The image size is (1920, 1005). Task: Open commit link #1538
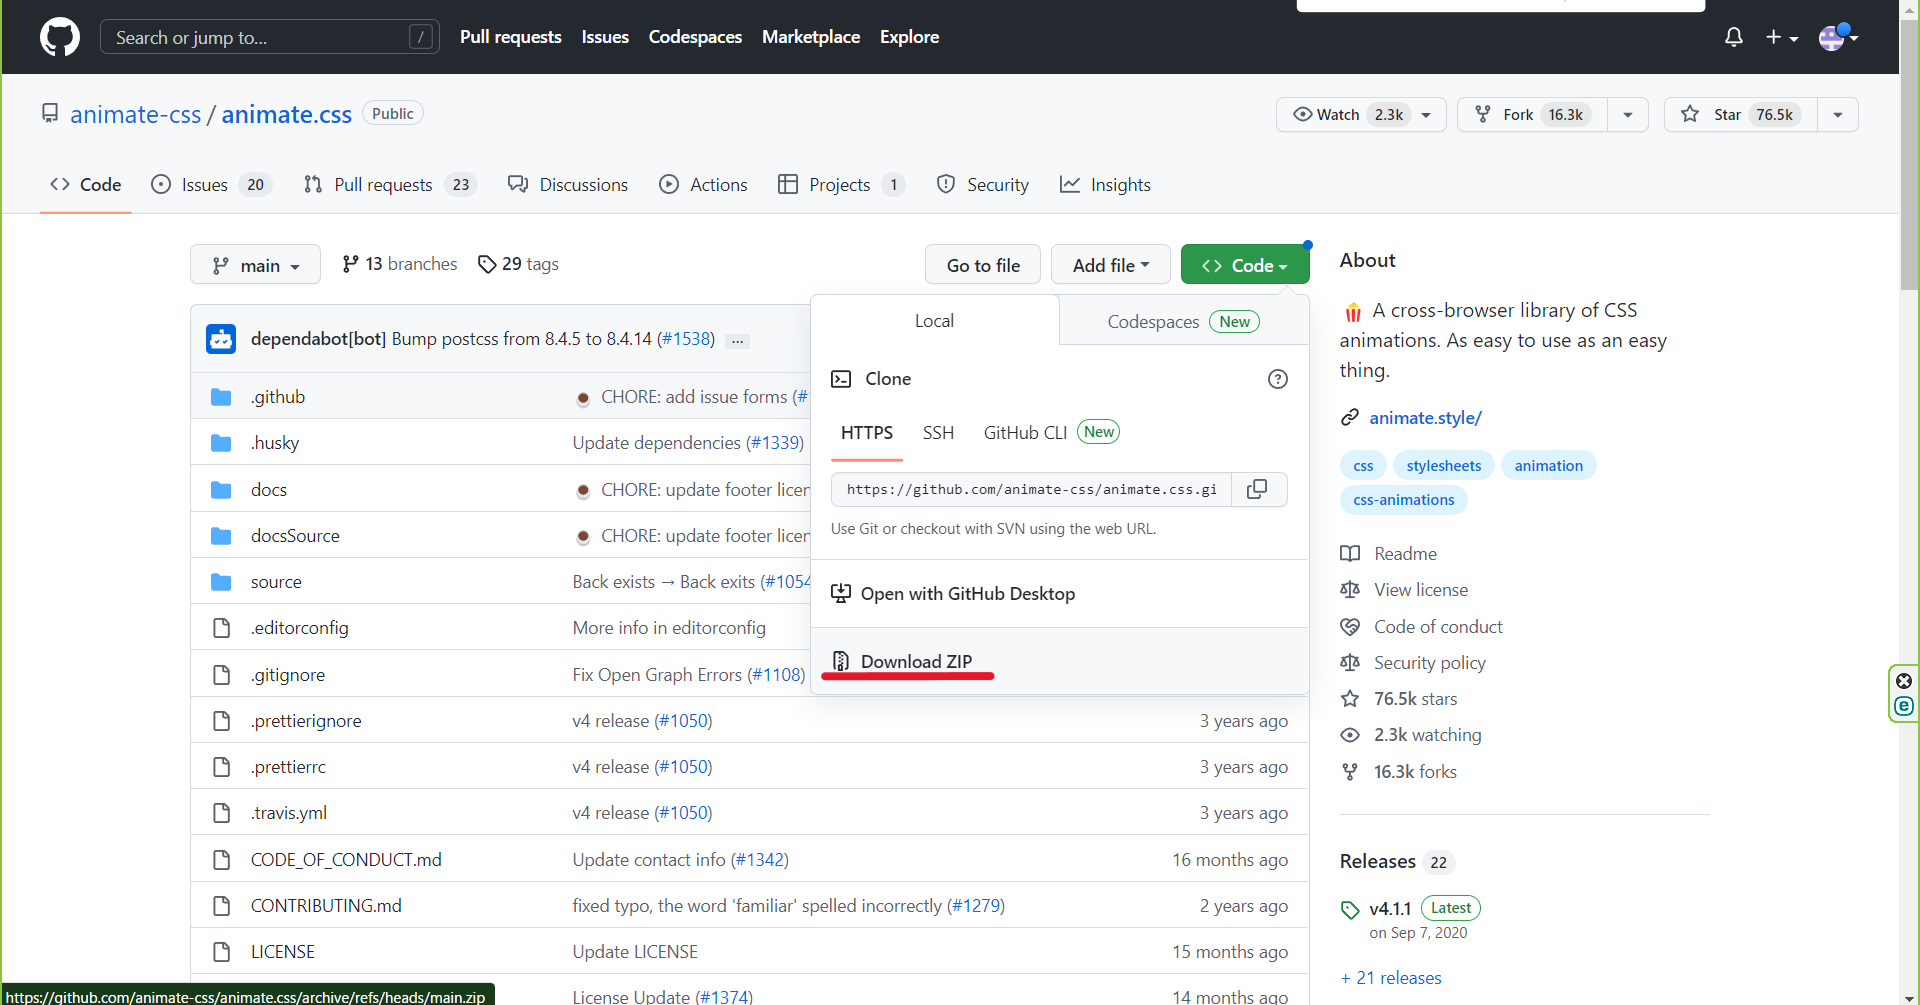coord(686,339)
